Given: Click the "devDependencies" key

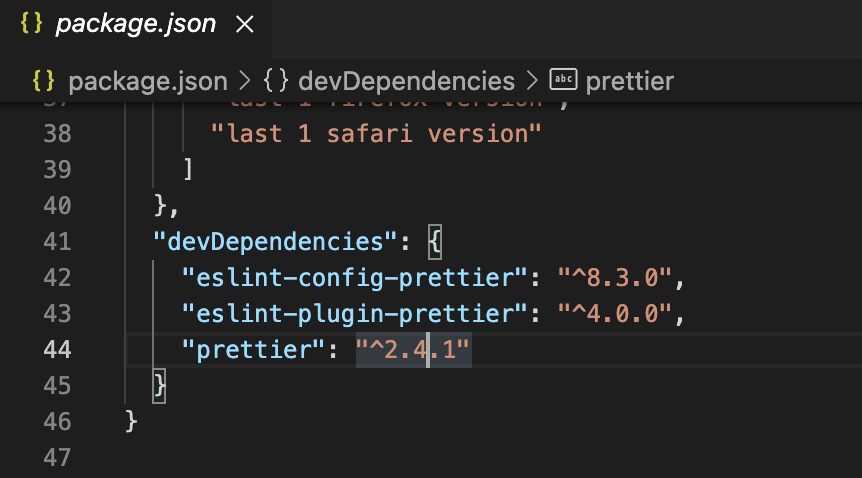Looking at the screenshot, I should coord(275,241).
